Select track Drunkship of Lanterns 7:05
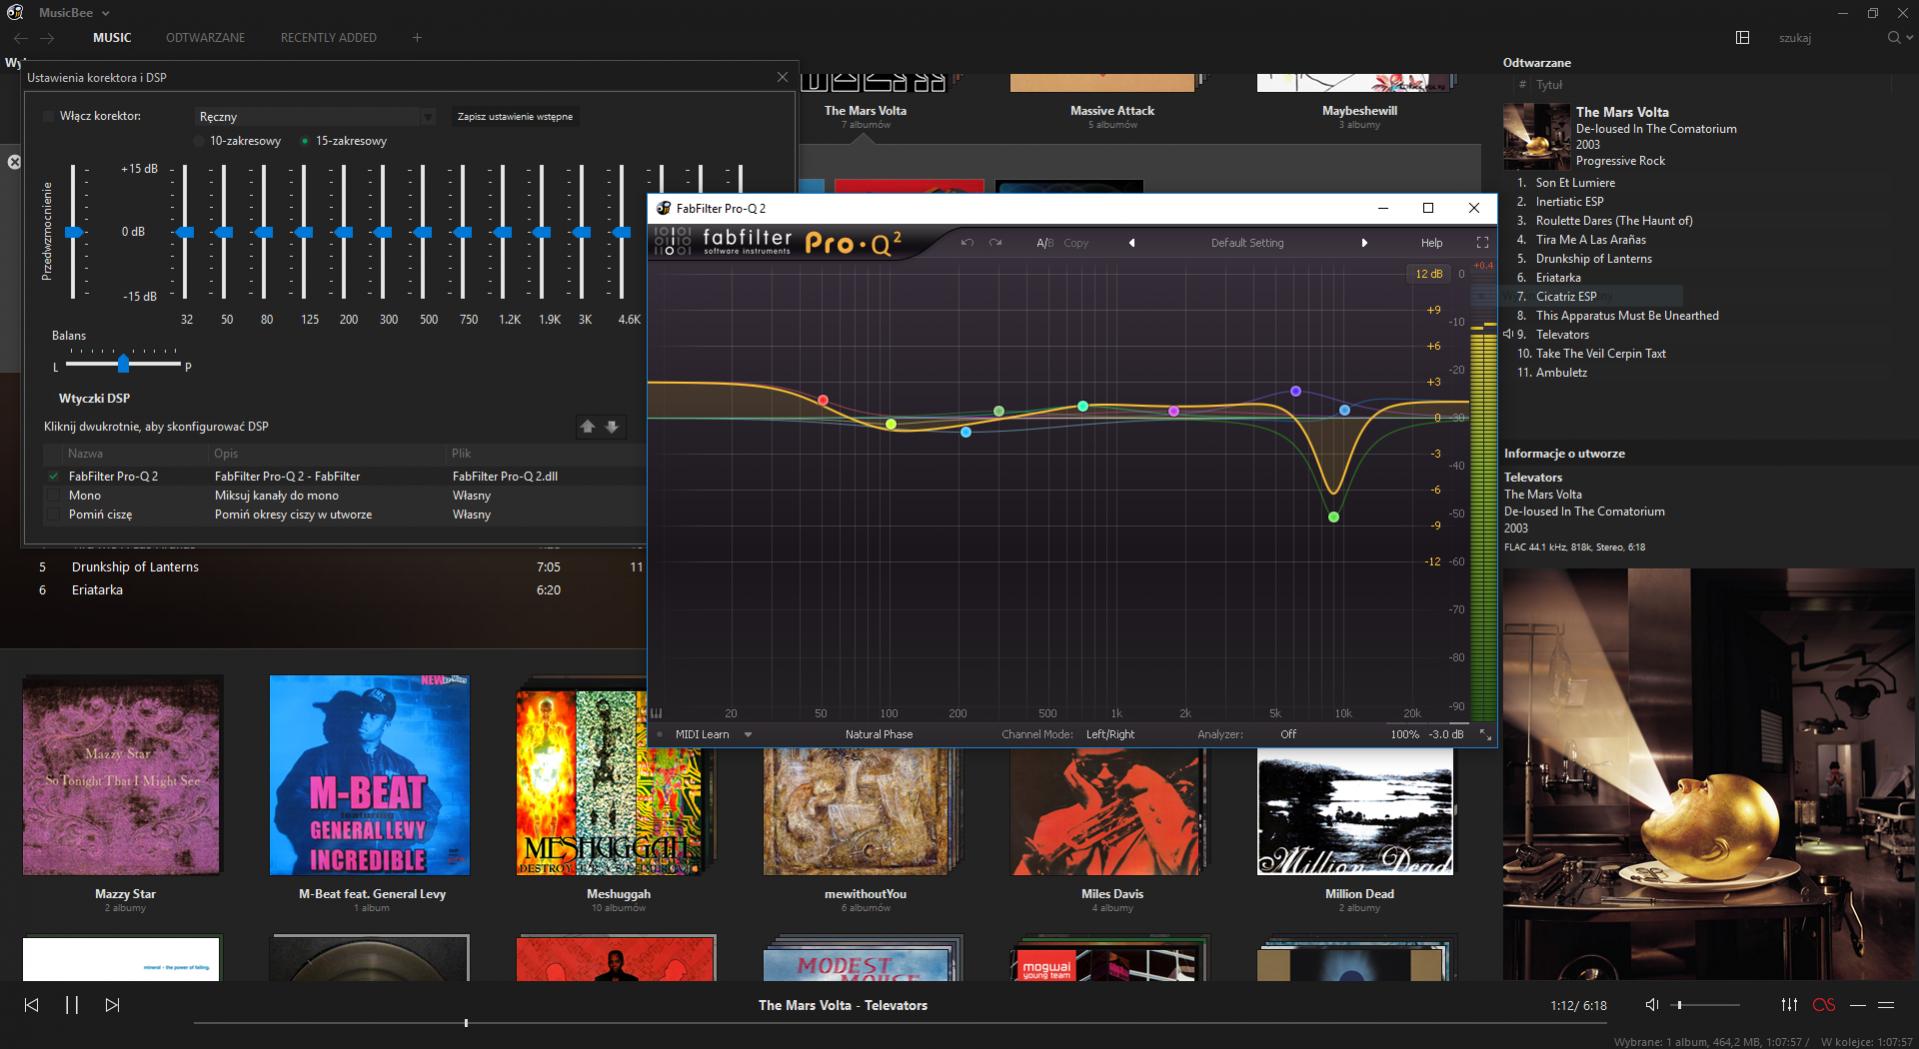 pyautogui.click(x=316, y=567)
